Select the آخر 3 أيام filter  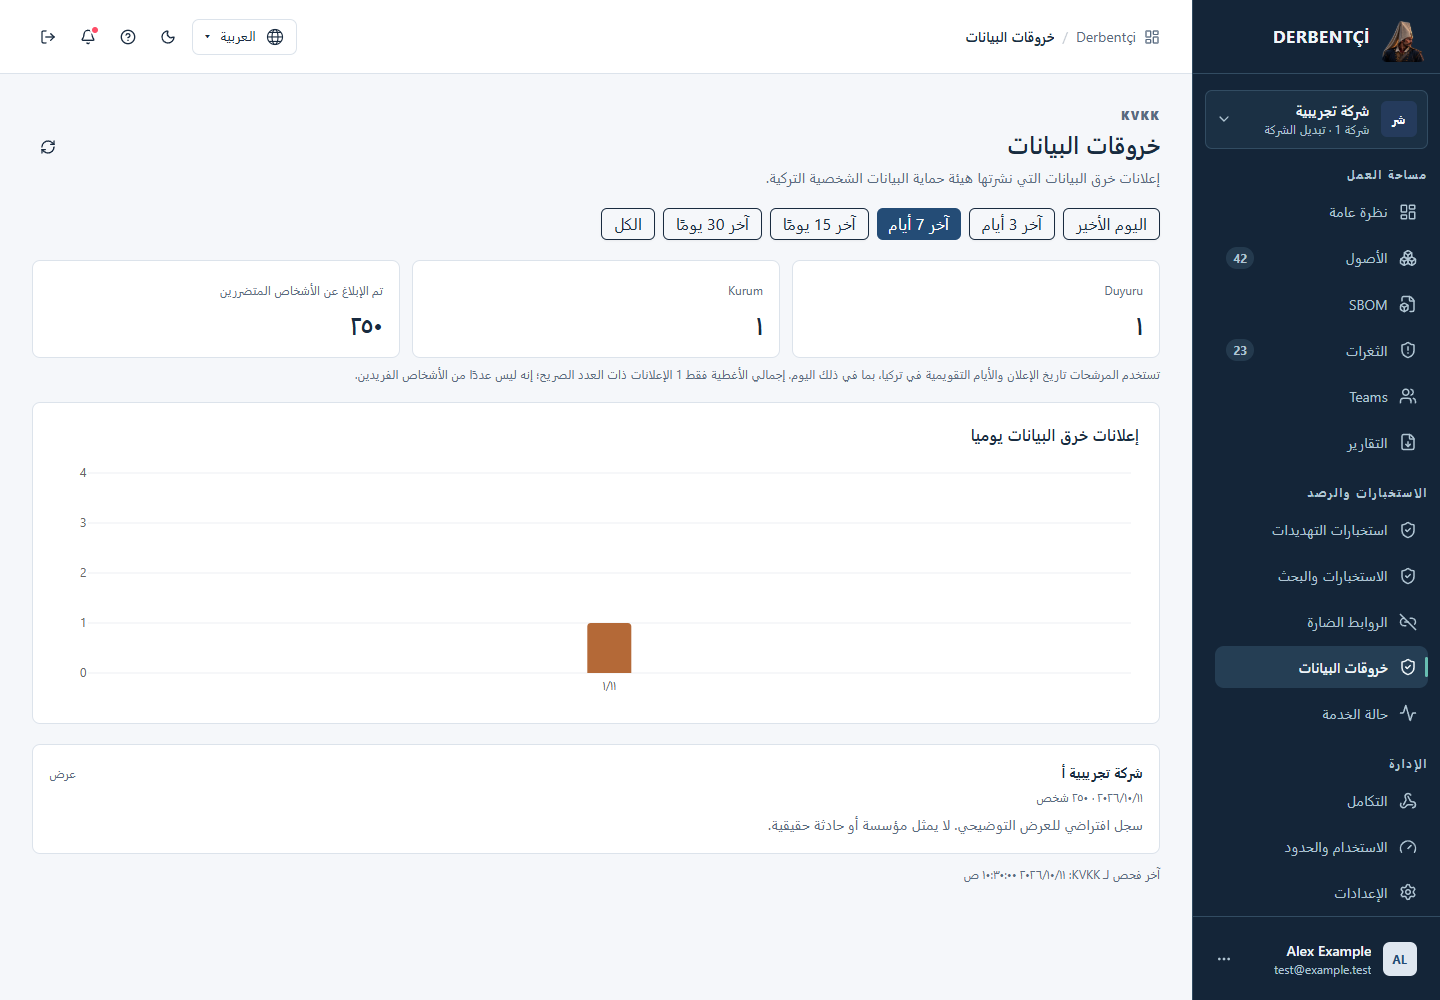click(x=1012, y=224)
